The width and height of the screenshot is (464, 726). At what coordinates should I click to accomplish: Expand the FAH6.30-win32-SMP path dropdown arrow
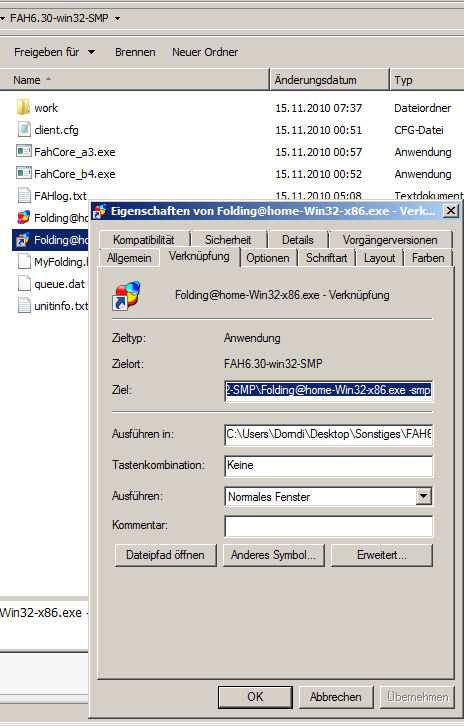point(117,19)
